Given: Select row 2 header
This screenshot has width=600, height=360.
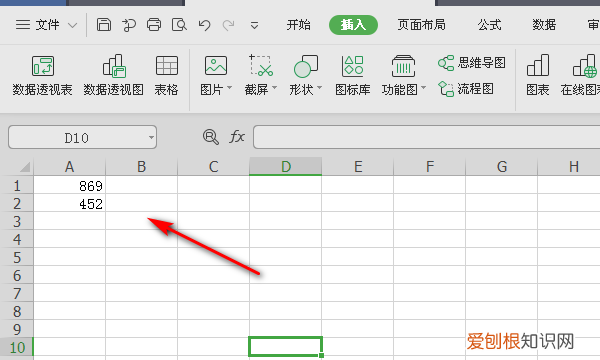Looking at the screenshot, I should click(17, 204).
